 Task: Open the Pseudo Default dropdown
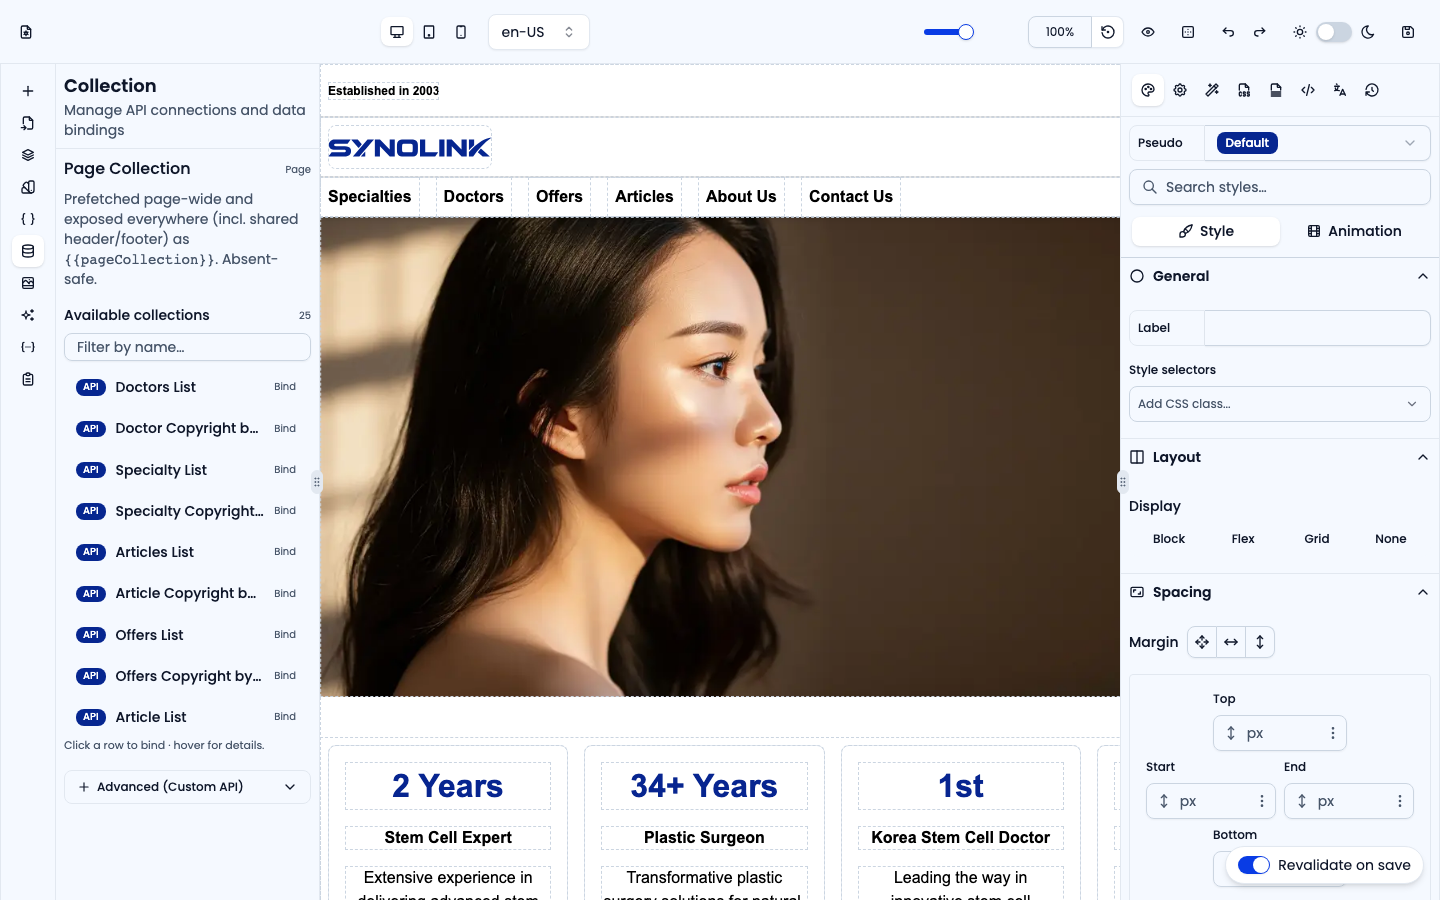(1317, 143)
